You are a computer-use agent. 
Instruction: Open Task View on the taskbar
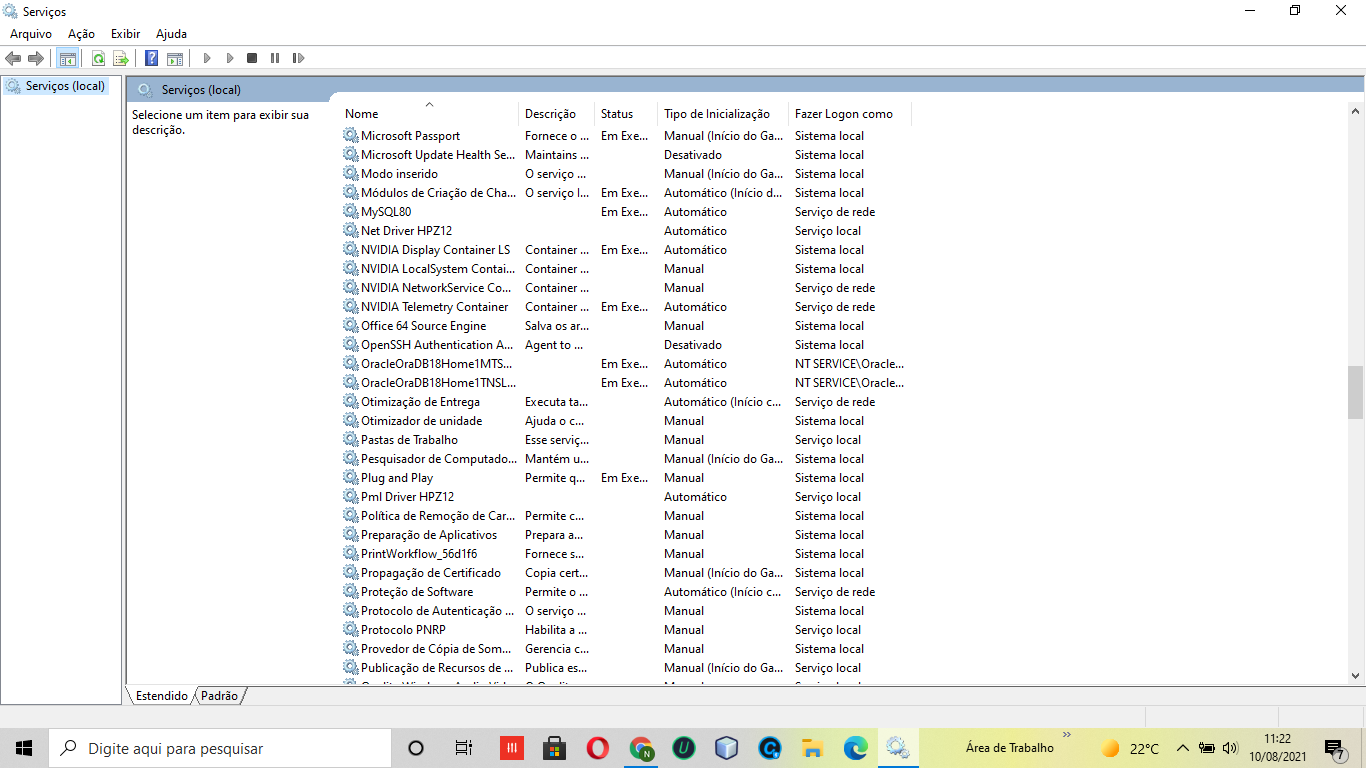pos(463,748)
